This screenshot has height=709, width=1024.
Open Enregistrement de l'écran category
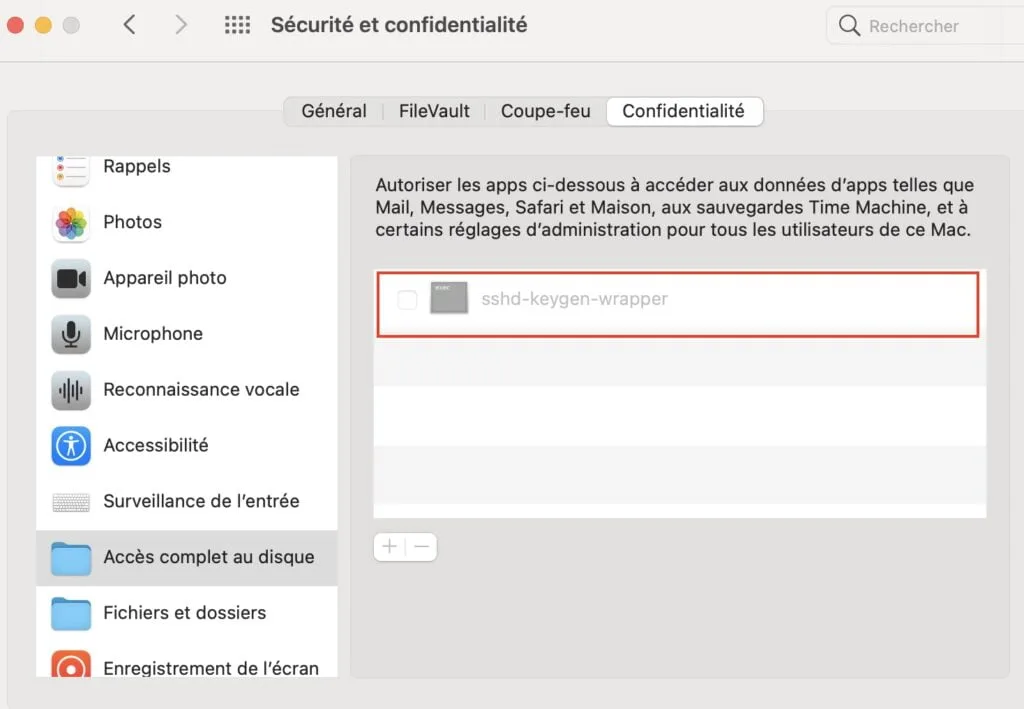(210, 668)
